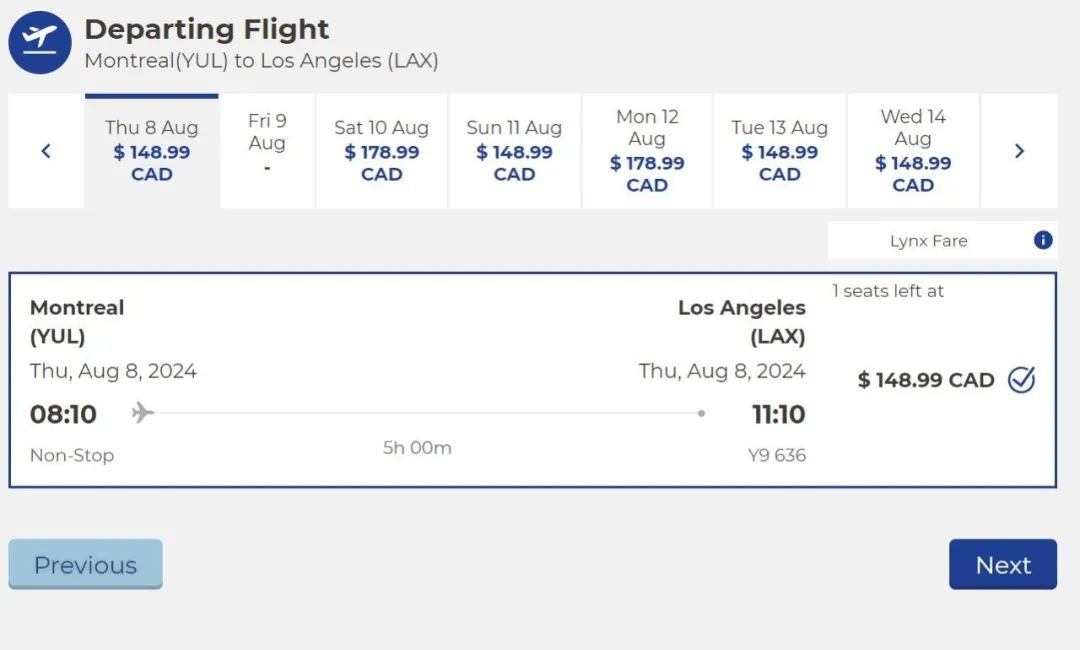This screenshot has height=650, width=1080.
Task: Select the $148.99 CAD fare price
Action: 926,380
